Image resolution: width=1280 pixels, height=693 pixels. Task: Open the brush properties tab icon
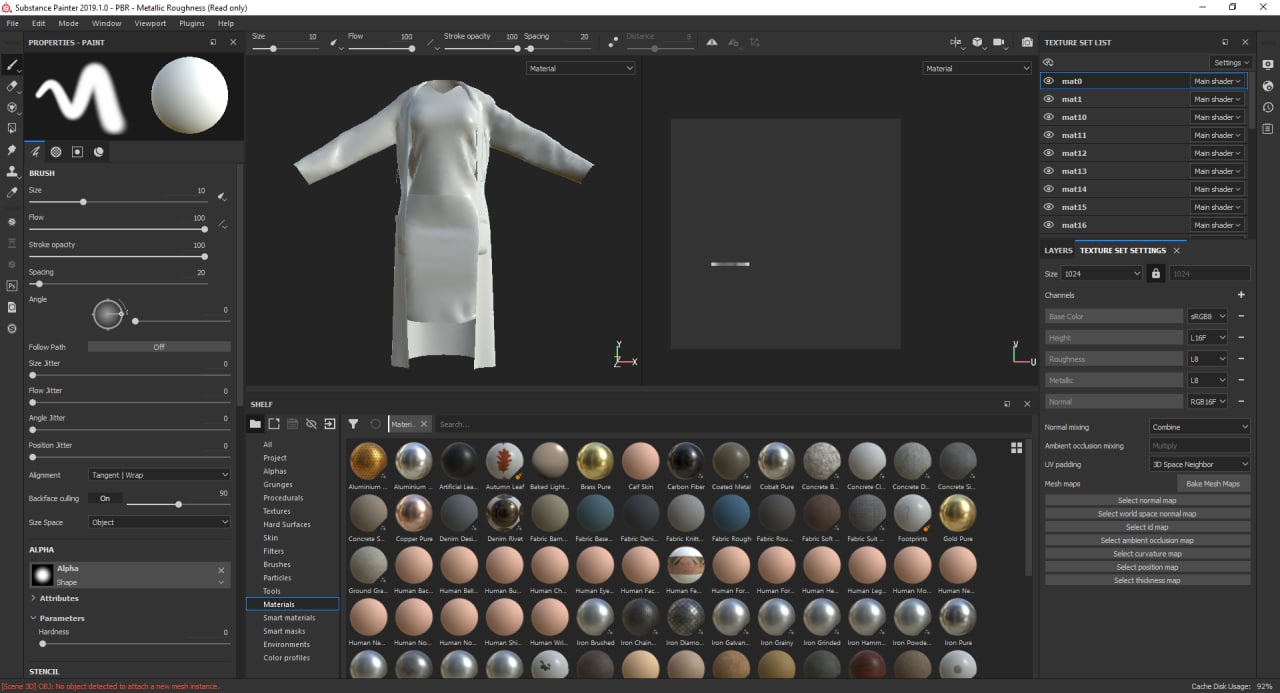pos(35,152)
